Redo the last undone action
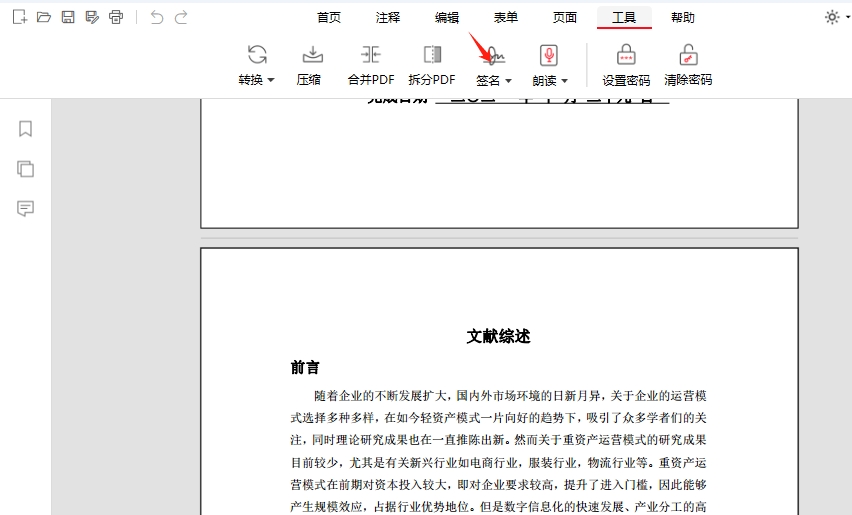852x515 pixels. point(181,17)
